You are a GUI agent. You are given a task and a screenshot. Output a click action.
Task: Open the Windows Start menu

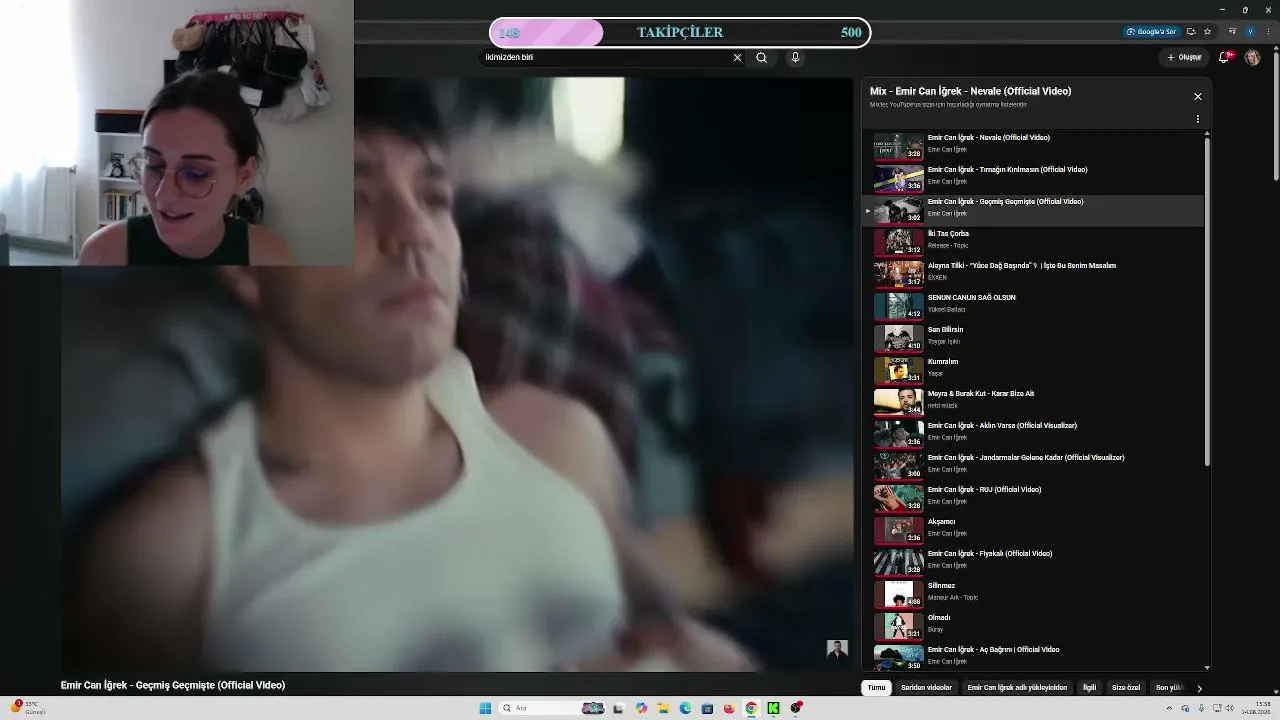485,708
